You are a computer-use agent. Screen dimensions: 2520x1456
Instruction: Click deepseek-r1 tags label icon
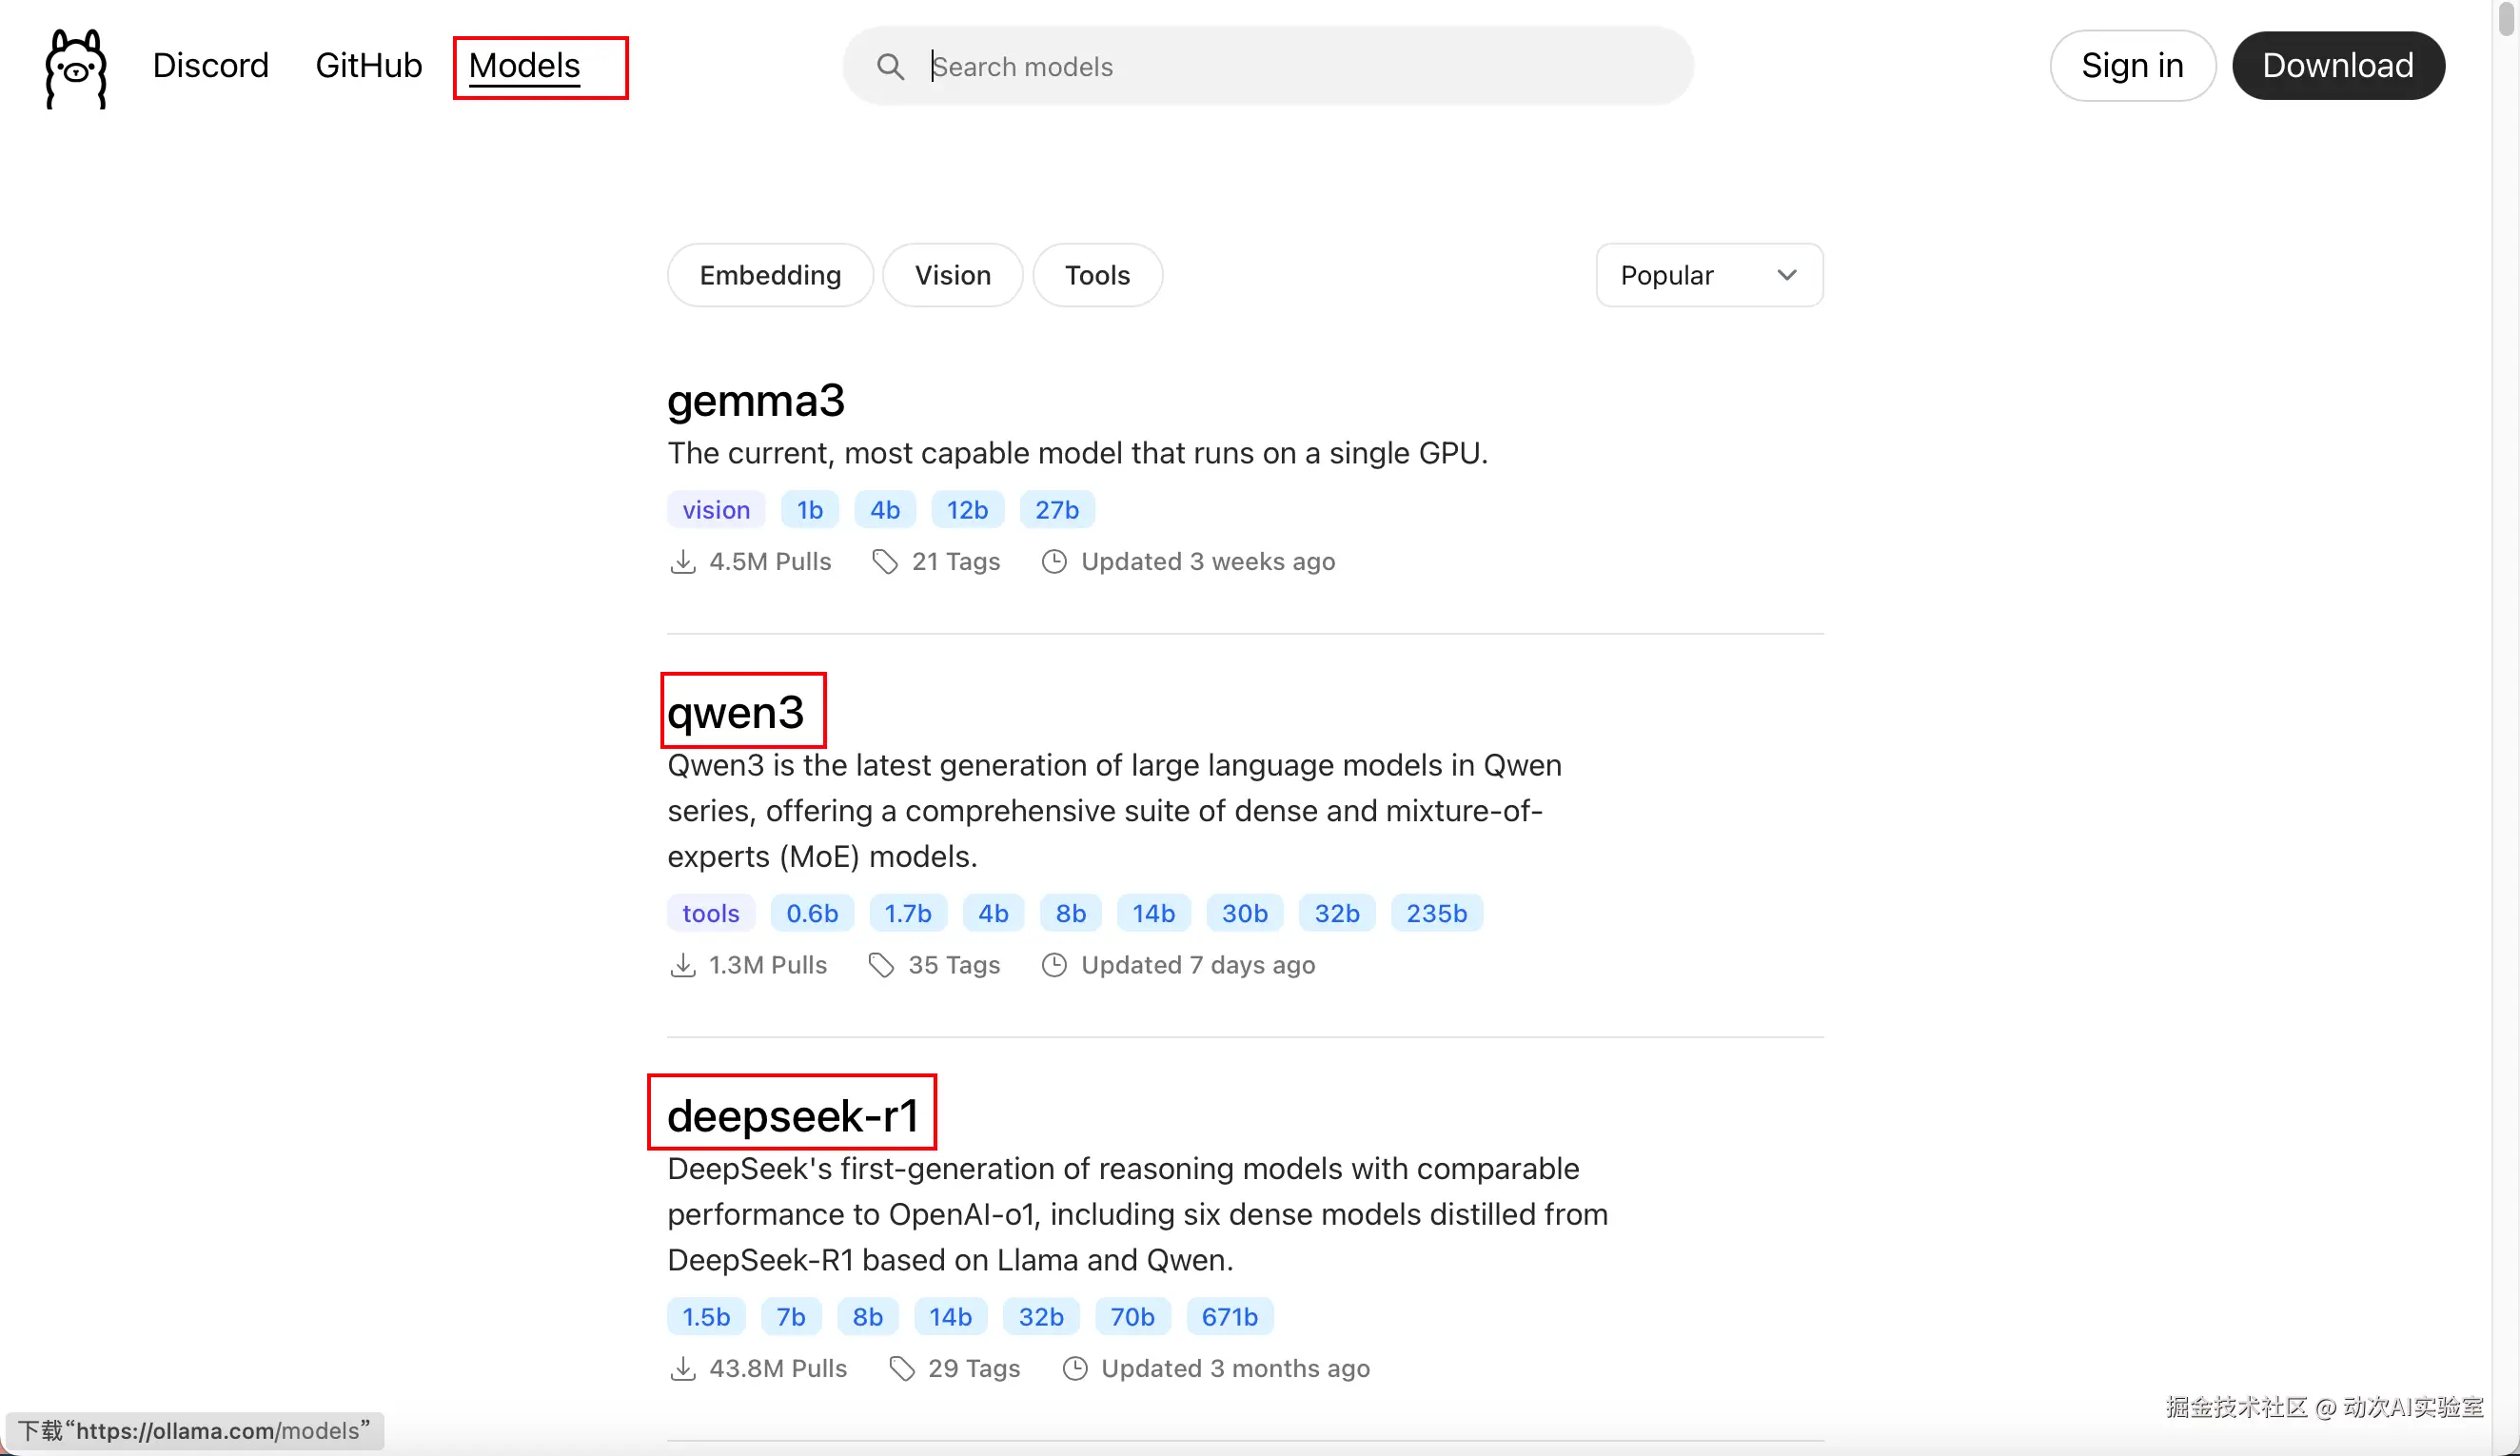(901, 1368)
